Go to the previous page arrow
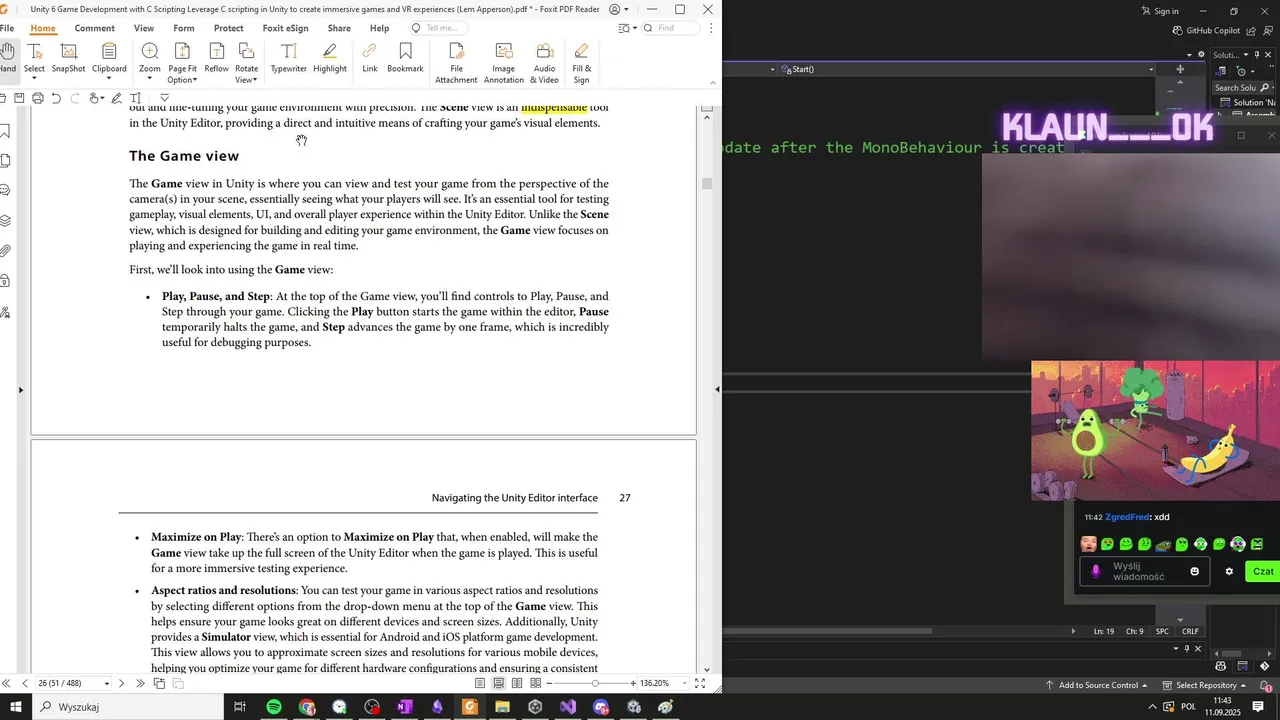 tap(25, 683)
